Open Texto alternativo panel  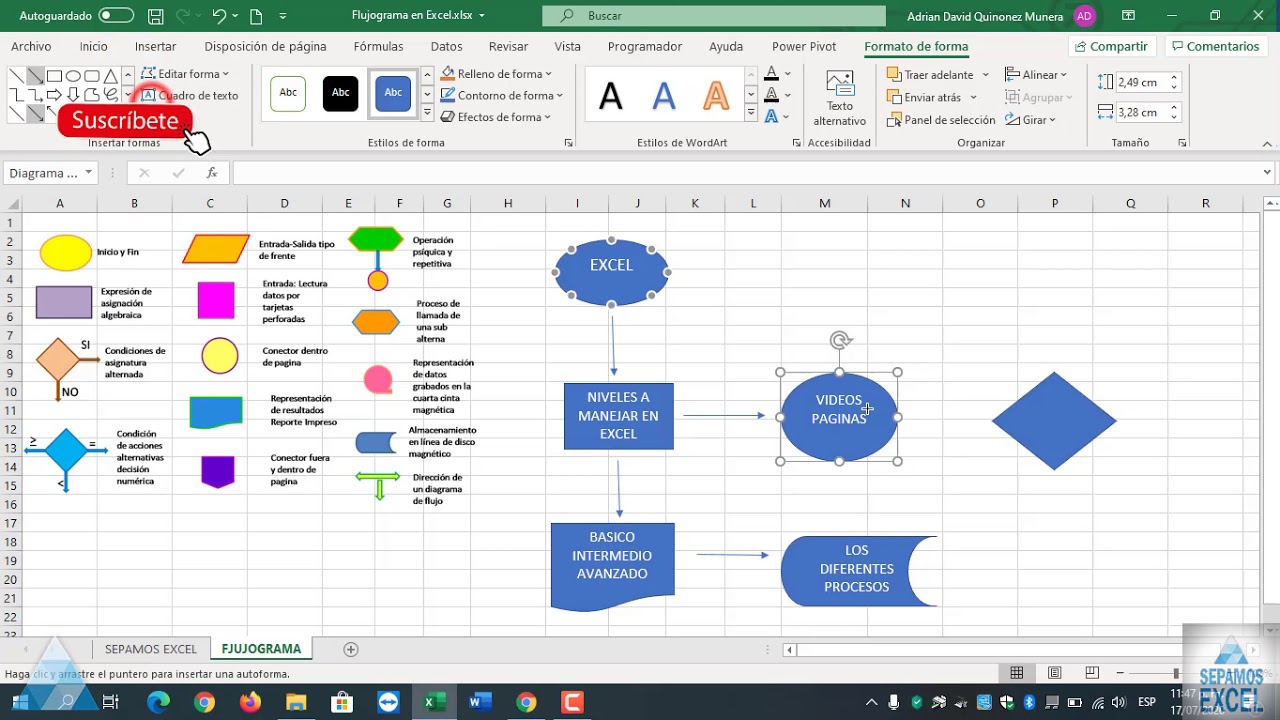point(840,99)
